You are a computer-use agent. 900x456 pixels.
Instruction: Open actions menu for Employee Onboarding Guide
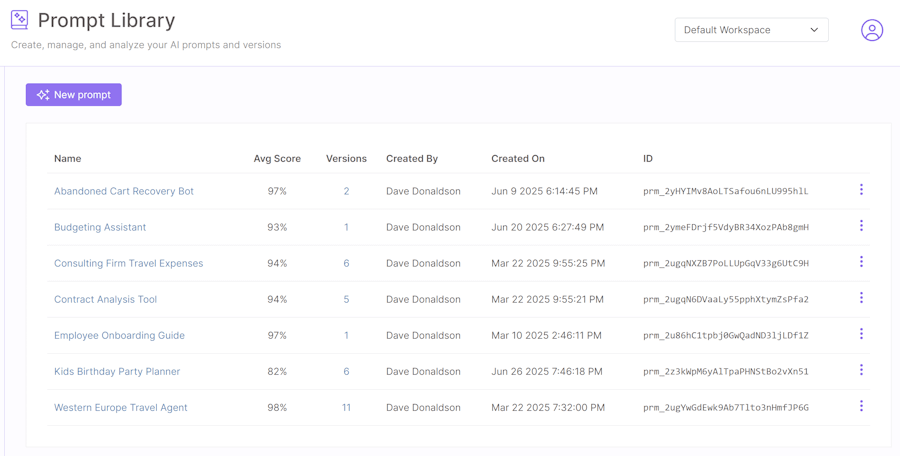(861, 334)
